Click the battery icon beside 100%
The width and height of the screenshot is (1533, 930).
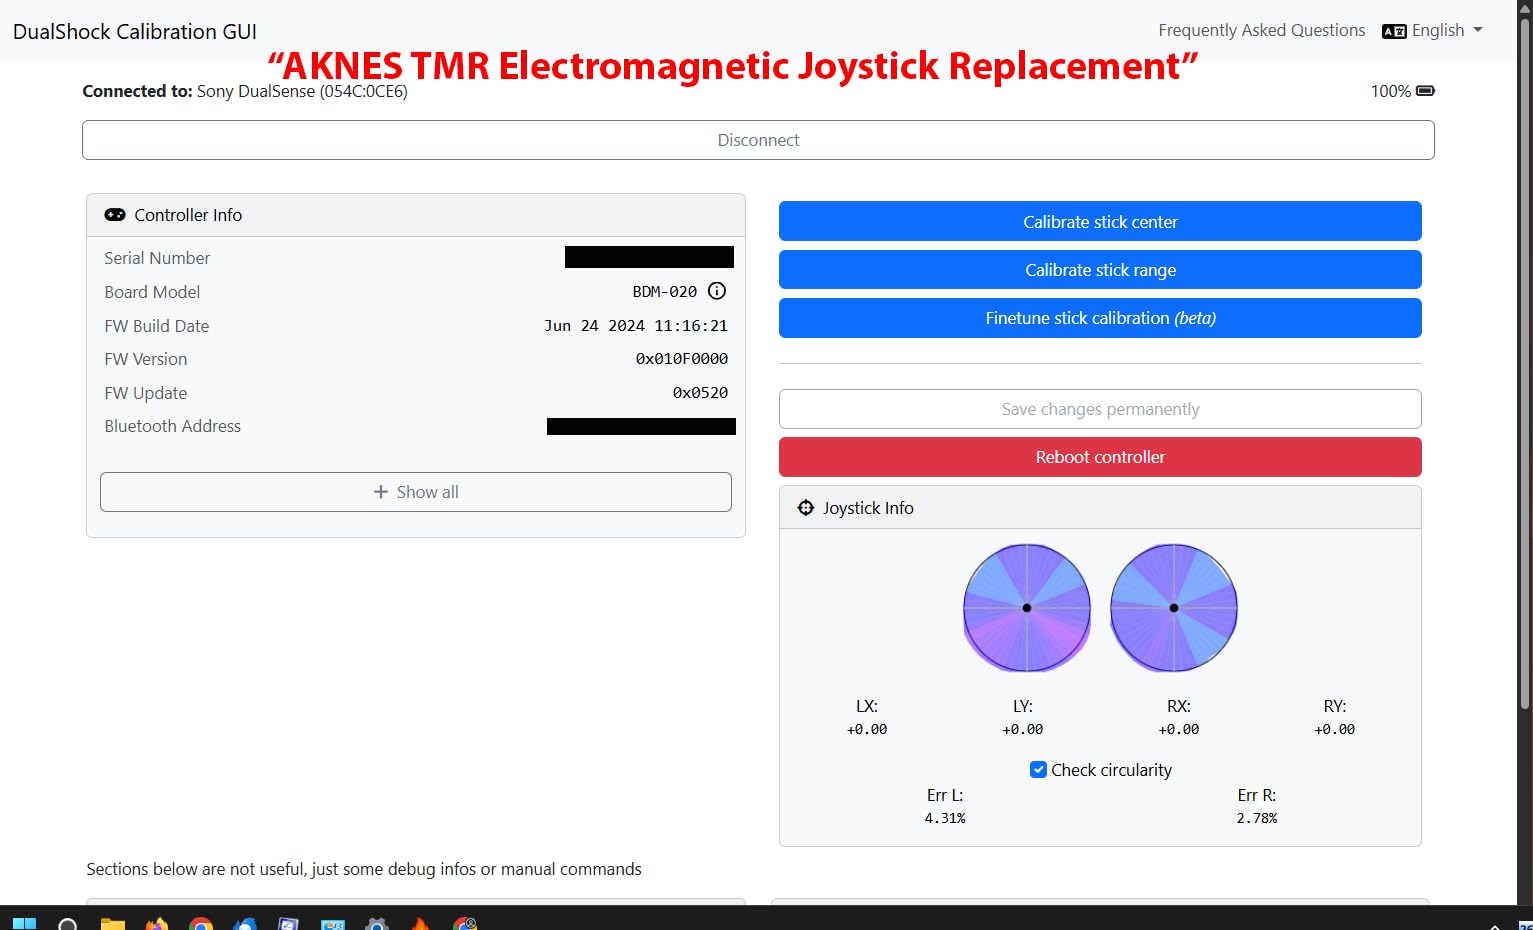point(1426,91)
